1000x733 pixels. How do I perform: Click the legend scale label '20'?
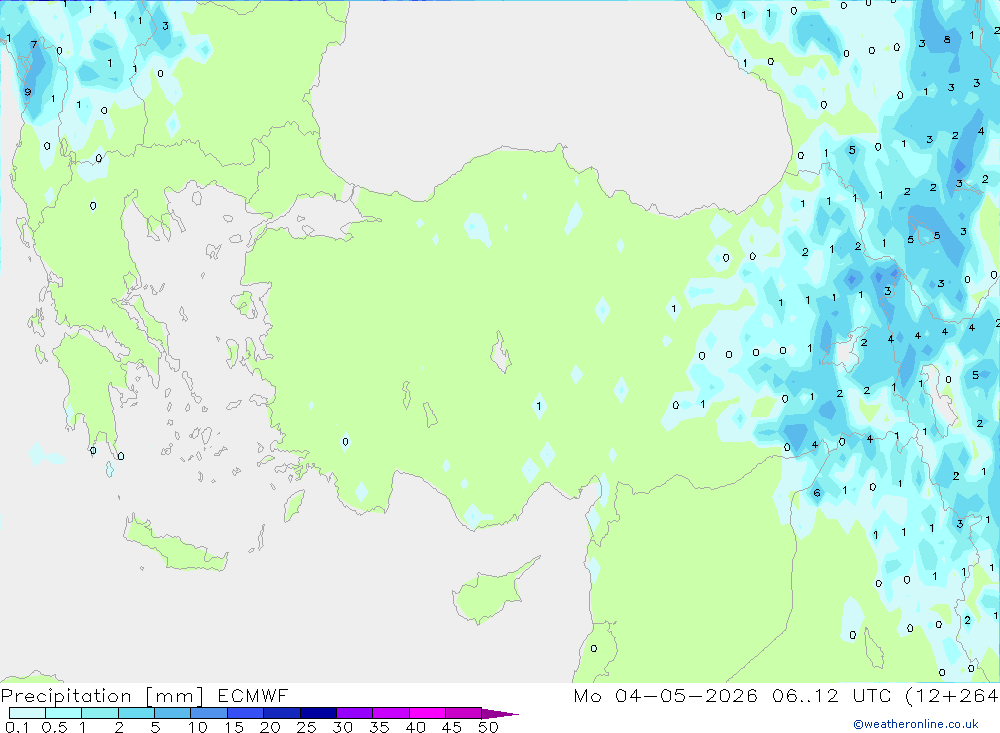[270, 727]
